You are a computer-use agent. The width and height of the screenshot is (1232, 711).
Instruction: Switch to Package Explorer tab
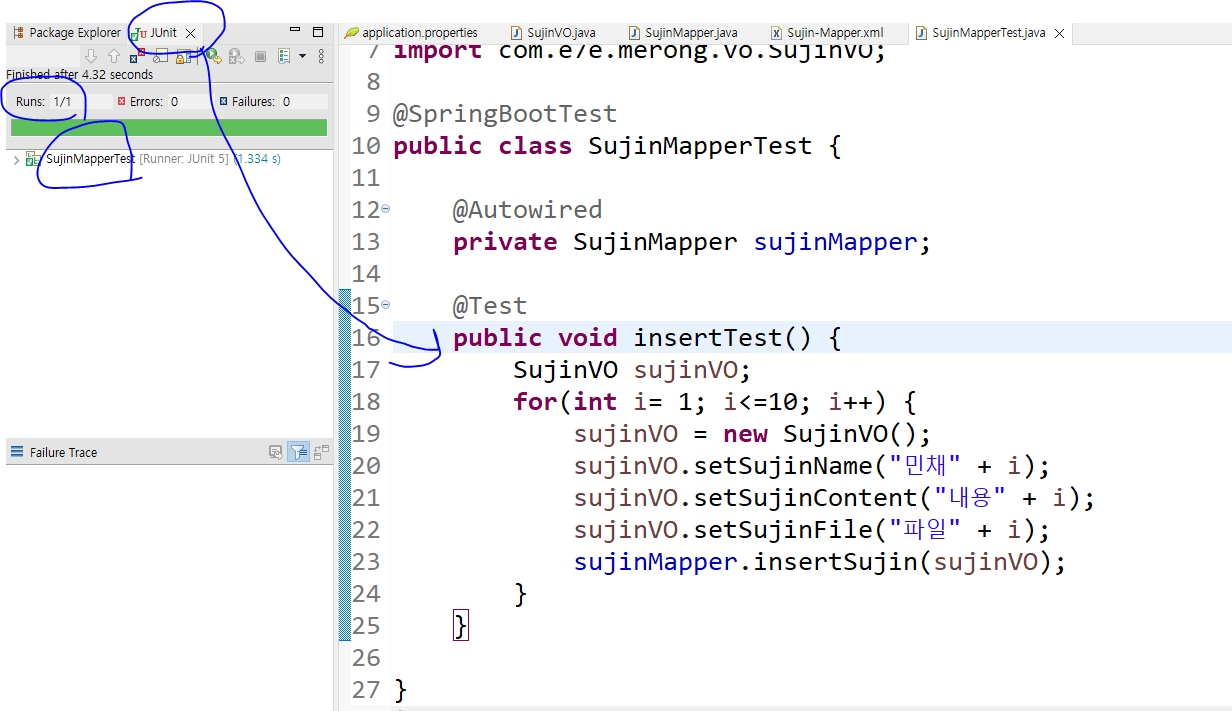[66, 33]
